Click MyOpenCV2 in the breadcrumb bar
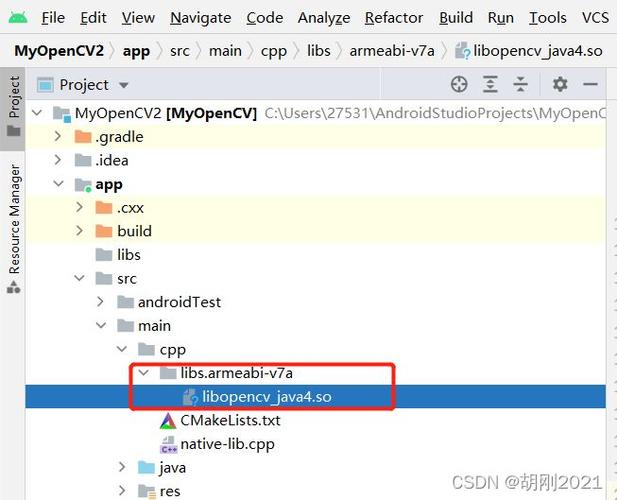Viewport: 617px width, 500px height. tap(59, 51)
